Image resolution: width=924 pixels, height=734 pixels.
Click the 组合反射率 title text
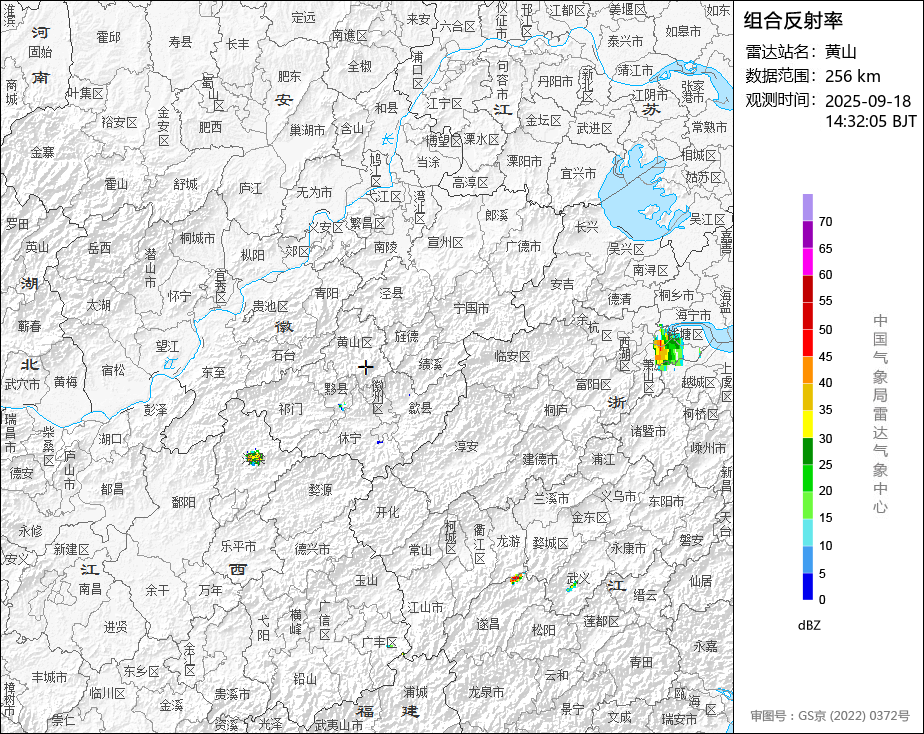pyautogui.click(x=793, y=21)
